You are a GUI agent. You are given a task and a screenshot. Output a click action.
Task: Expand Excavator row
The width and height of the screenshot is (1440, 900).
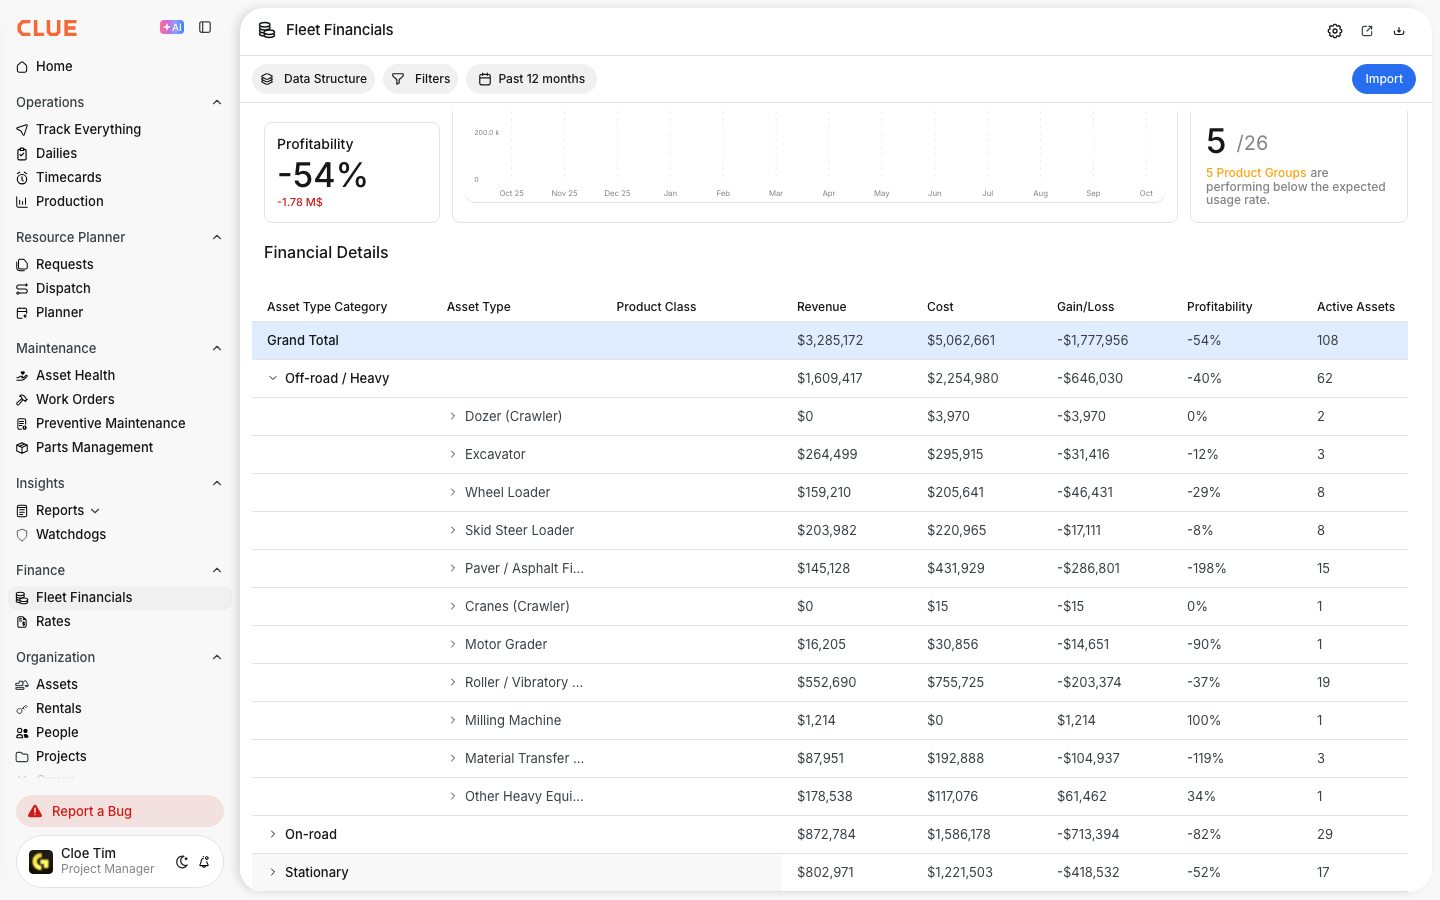click(x=452, y=454)
